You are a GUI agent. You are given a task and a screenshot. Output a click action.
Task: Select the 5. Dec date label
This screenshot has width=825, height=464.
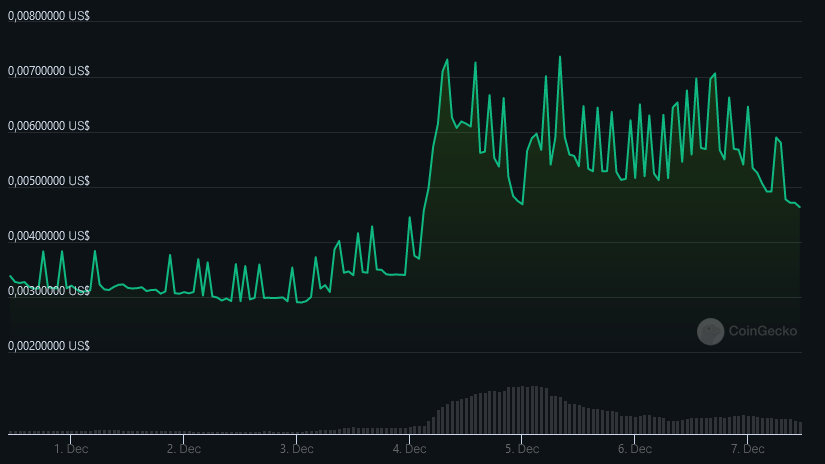coord(522,449)
